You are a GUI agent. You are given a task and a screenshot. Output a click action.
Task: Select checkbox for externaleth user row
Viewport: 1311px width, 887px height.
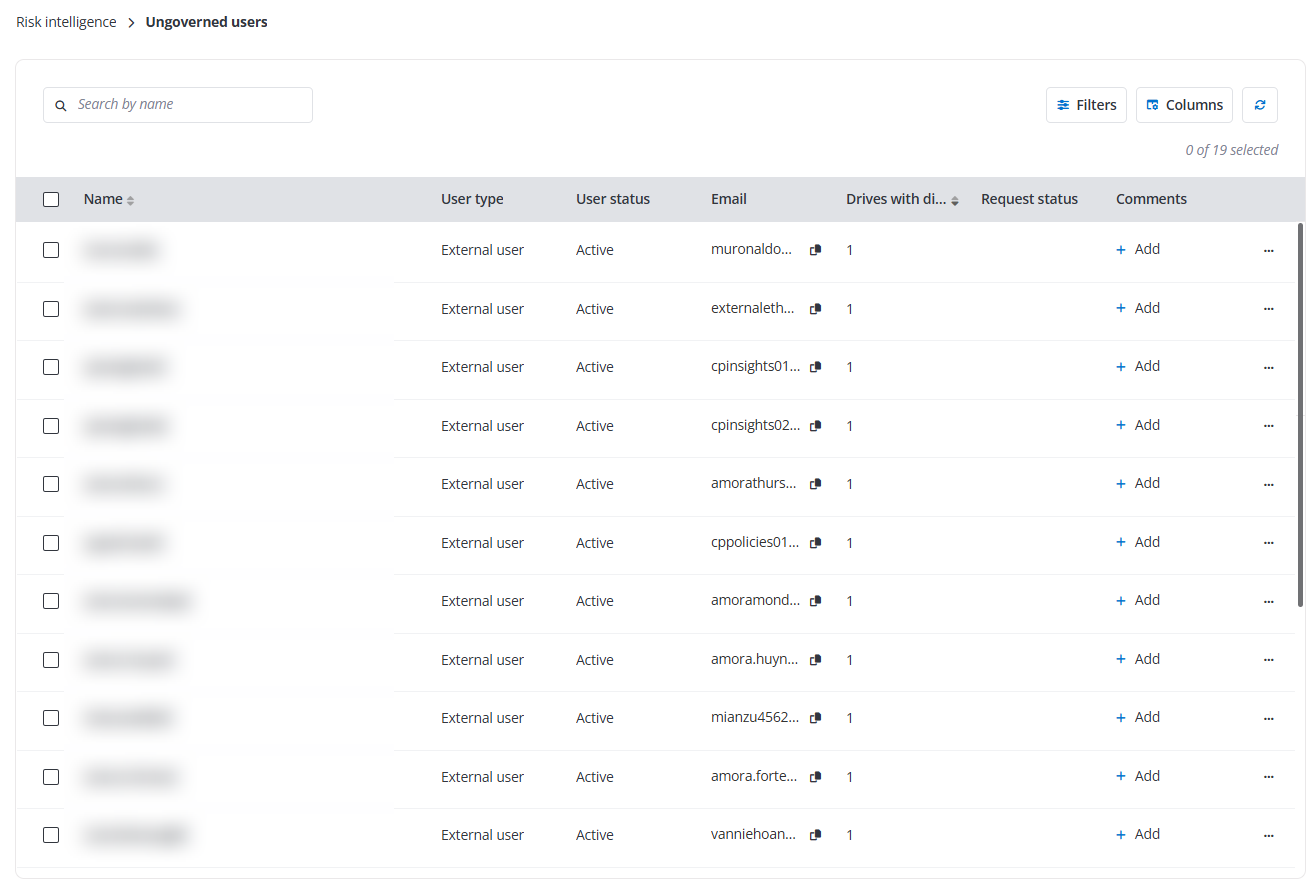click(51, 309)
